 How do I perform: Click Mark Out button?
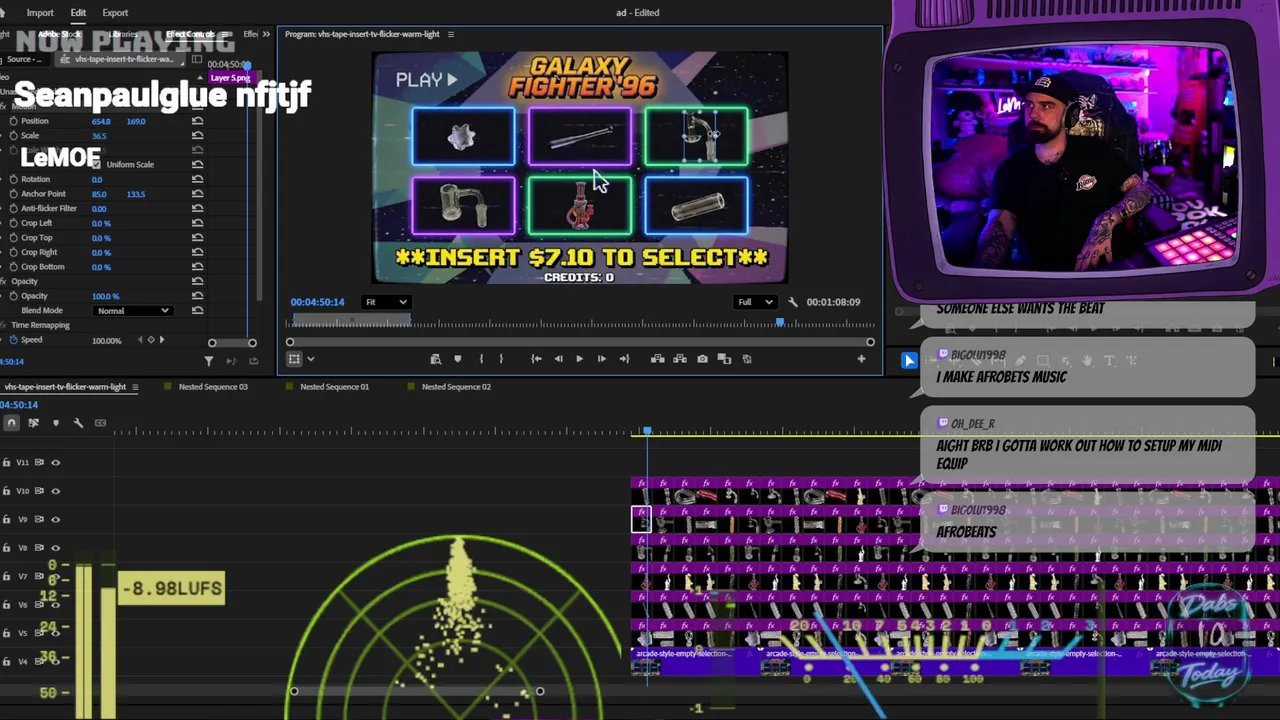[x=502, y=359]
